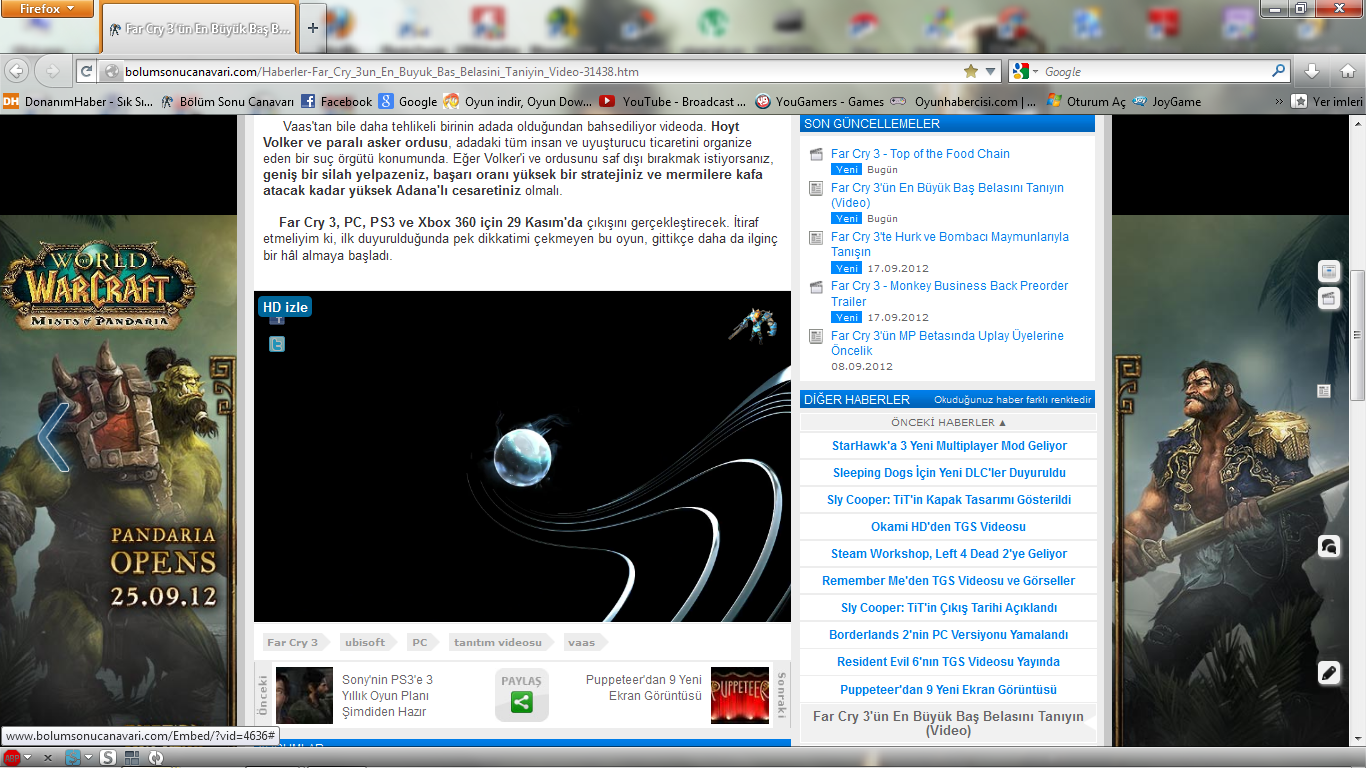The image size is (1366, 768).
Task: Open the Facebook bookmark
Action: 337,101
